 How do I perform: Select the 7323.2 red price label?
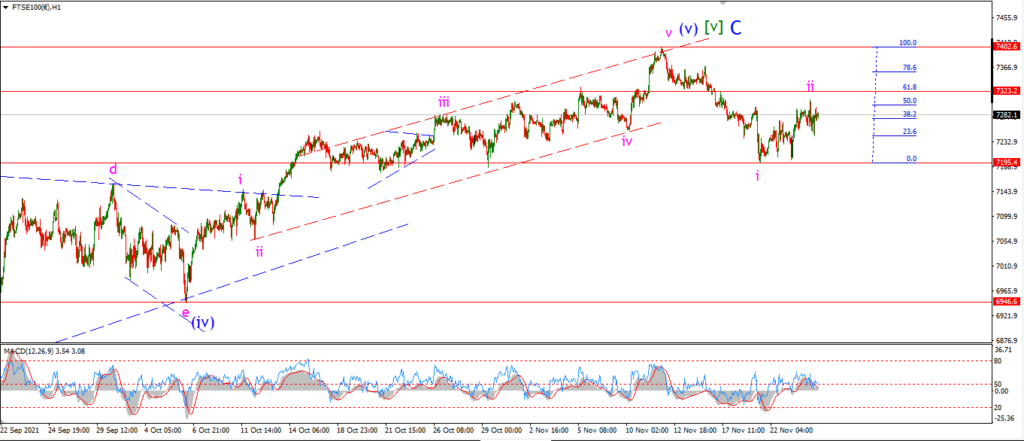tap(1006, 91)
